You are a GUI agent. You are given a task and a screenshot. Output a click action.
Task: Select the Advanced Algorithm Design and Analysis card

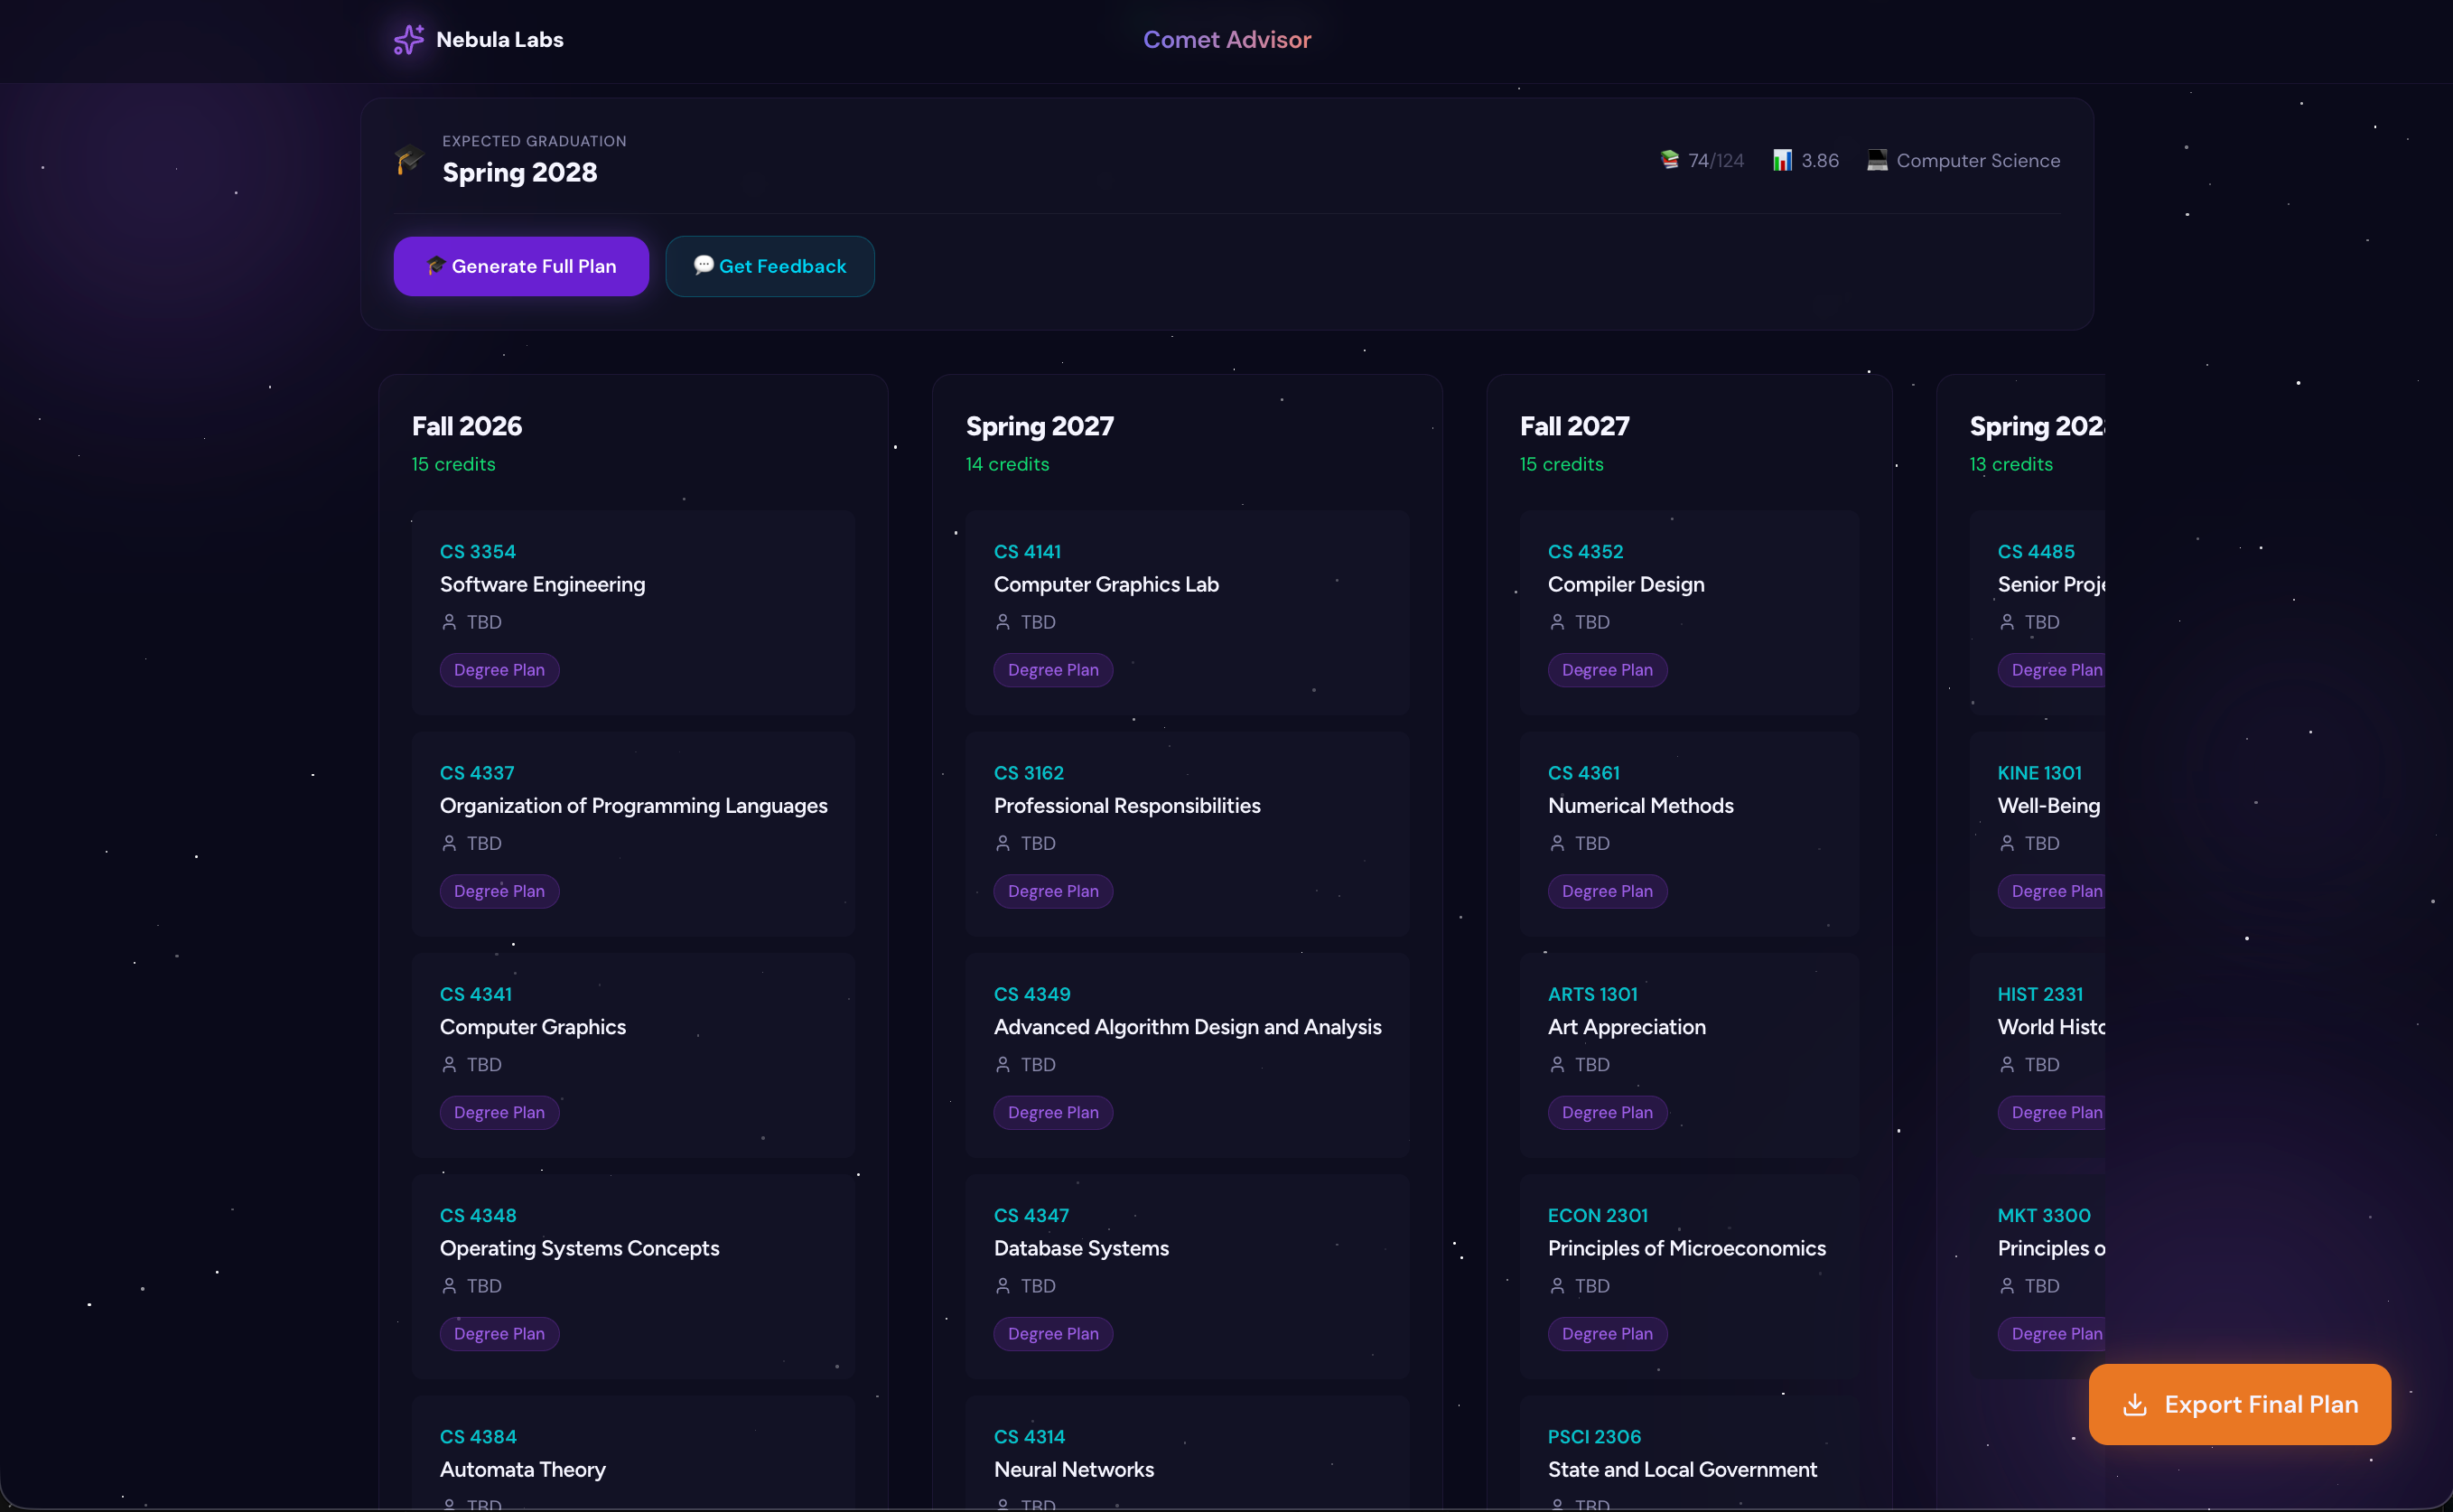[1187, 1055]
